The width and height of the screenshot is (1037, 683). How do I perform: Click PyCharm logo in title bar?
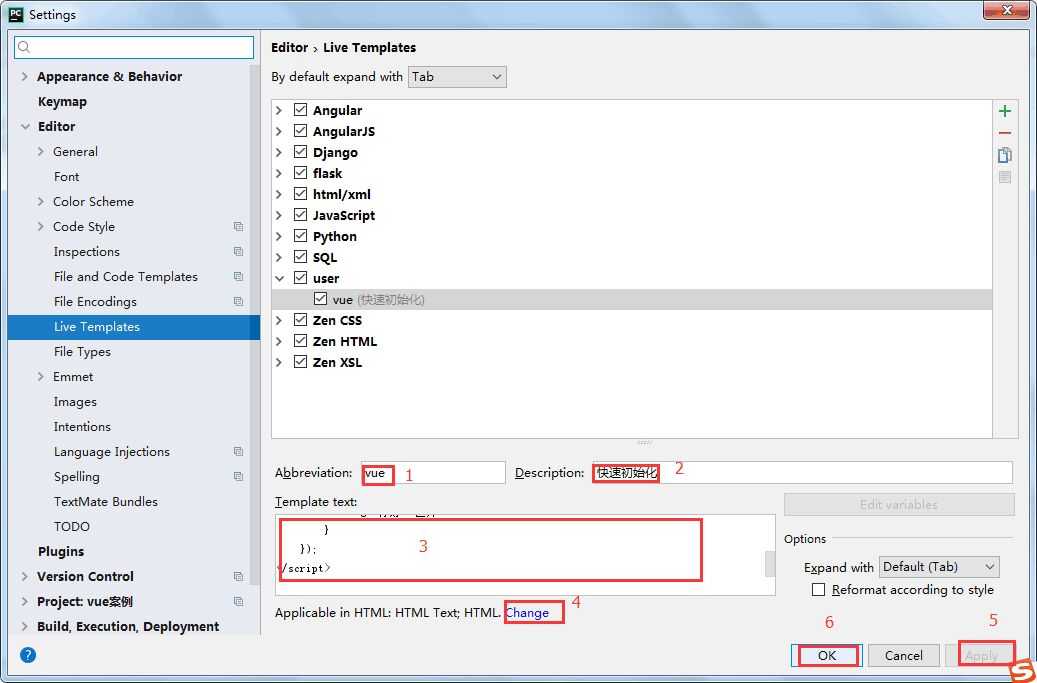(15, 14)
